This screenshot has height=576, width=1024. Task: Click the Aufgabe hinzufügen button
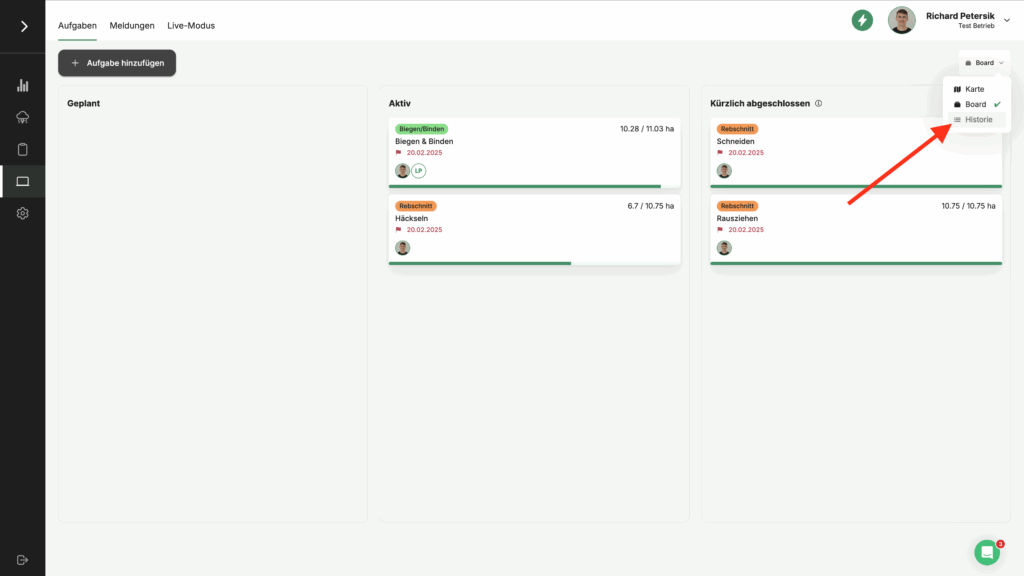point(117,63)
